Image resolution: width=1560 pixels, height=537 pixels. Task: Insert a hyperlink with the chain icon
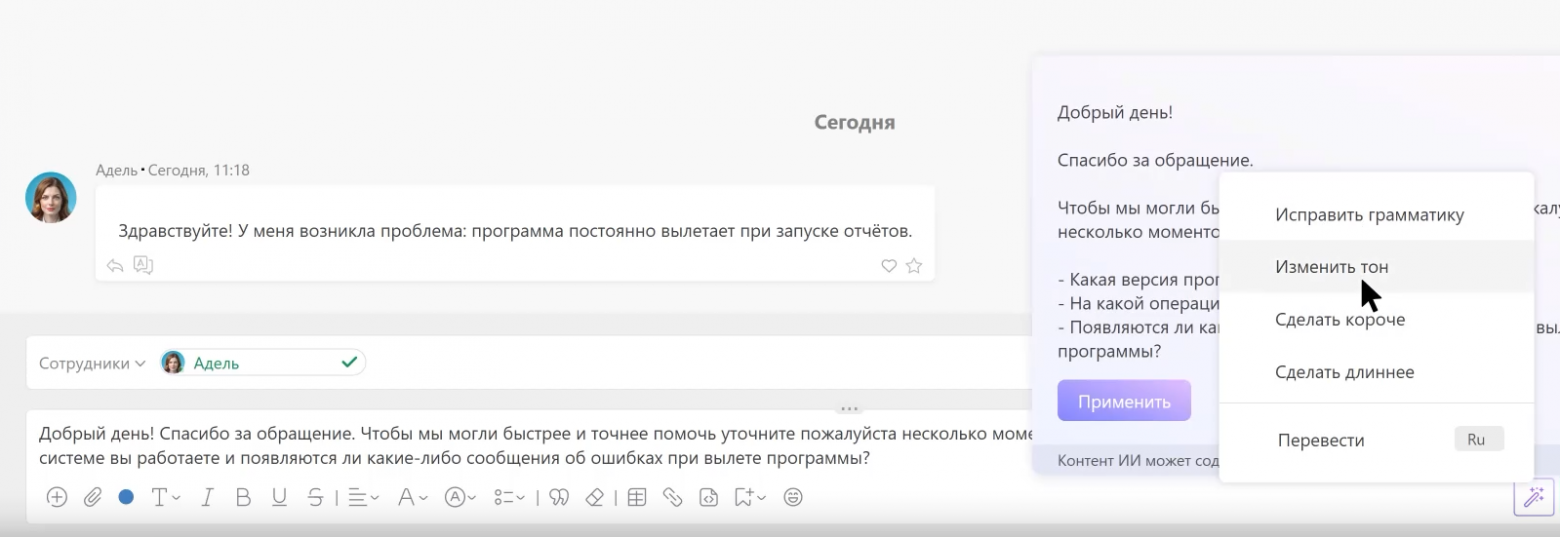(x=673, y=497)
